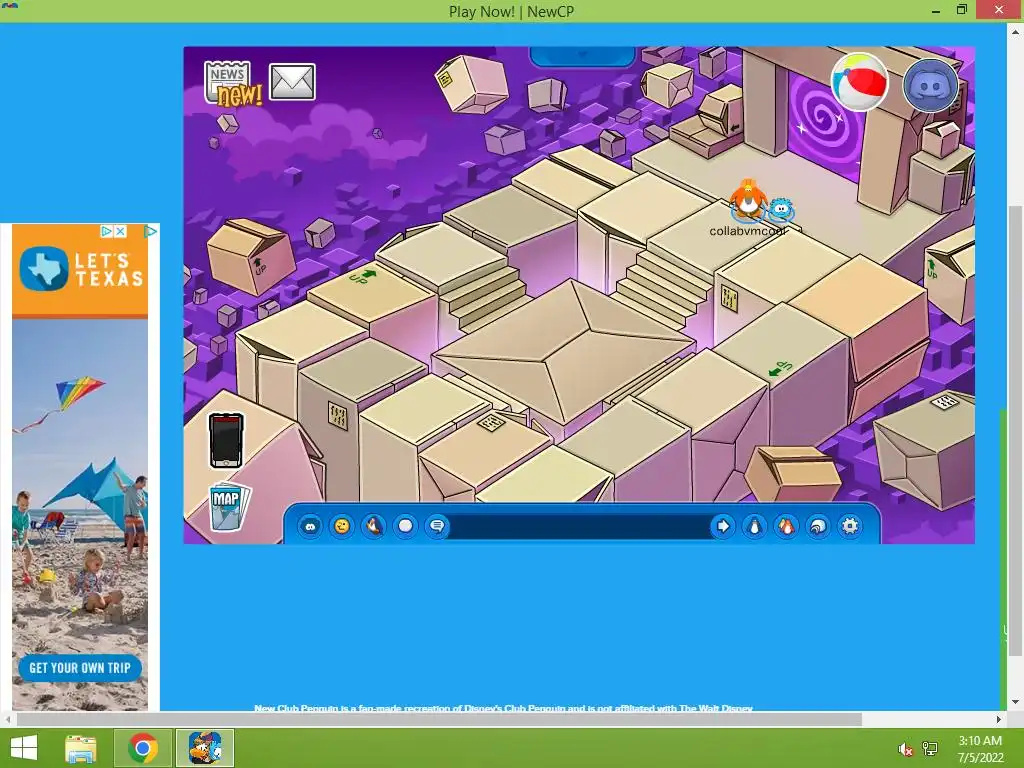Open the Map icon
Screen dimensions: 1024x768
coord(229,505)
